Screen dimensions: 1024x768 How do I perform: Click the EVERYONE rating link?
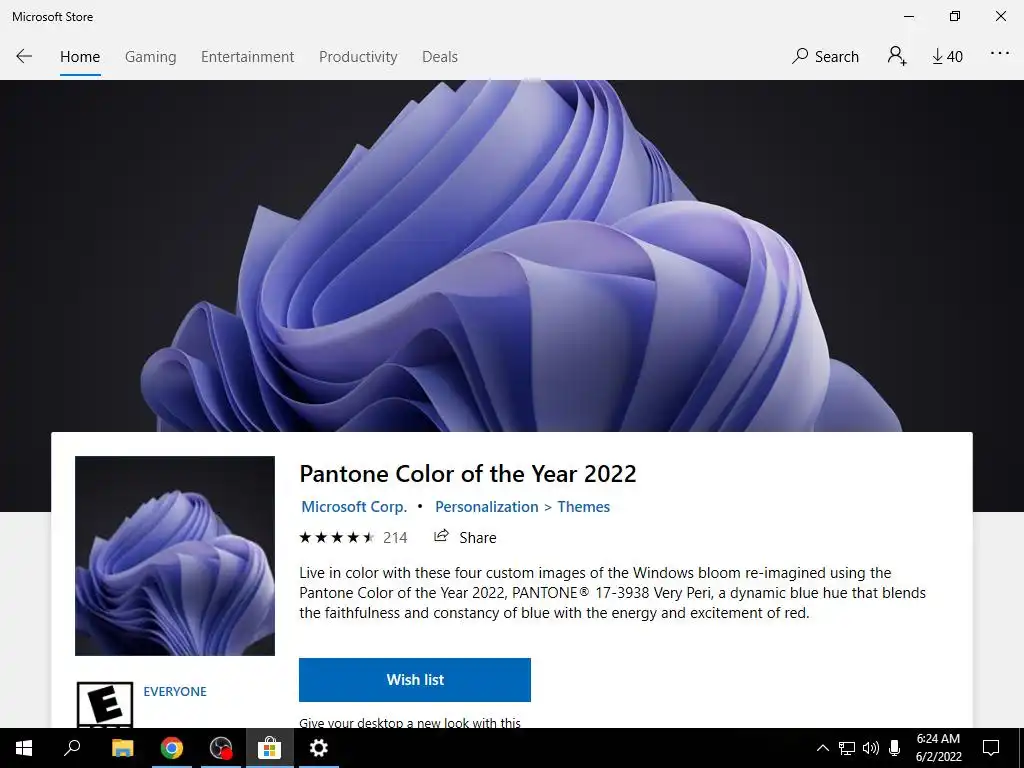tap(175, 692)
